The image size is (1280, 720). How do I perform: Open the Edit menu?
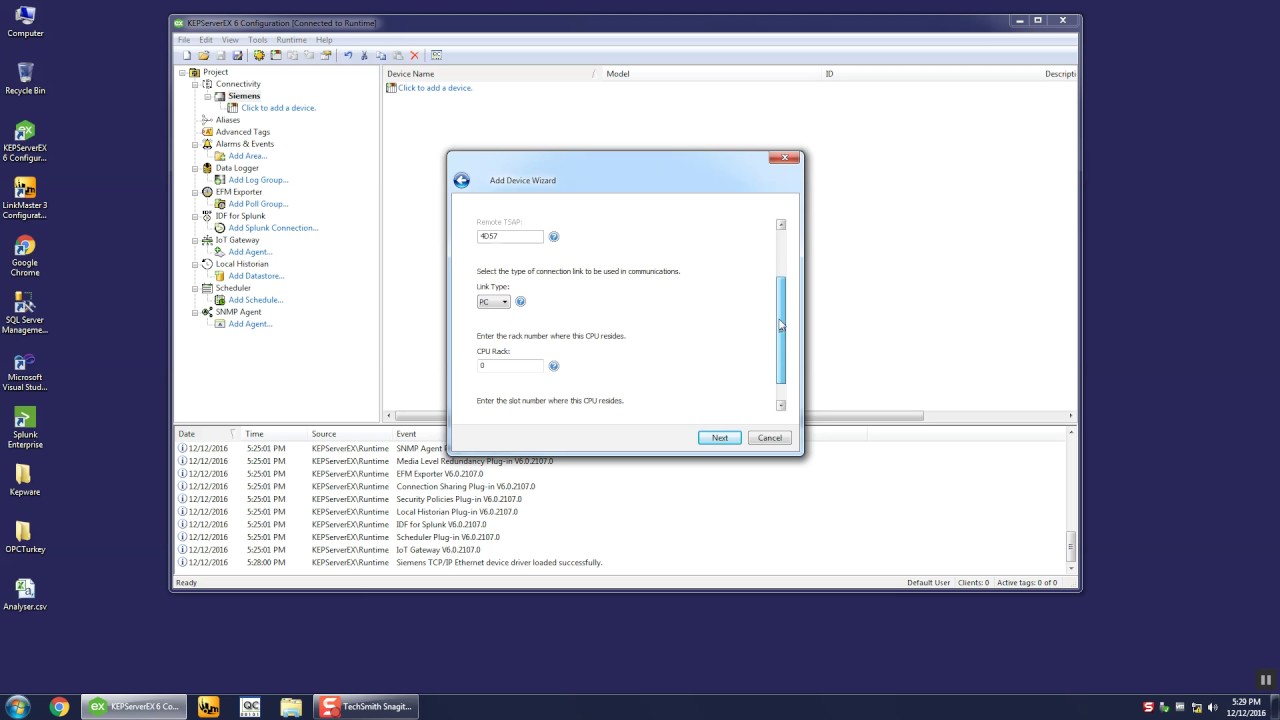(206, 40)
